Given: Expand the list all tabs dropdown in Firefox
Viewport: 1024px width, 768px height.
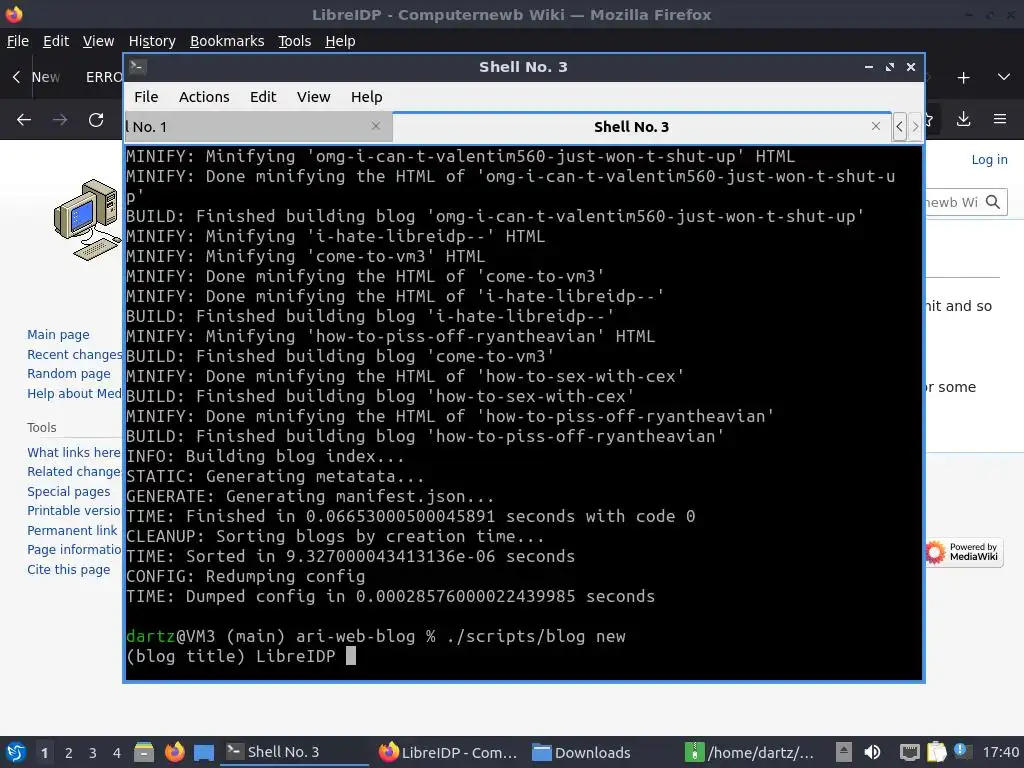Looking at the screenshot, I should point(1004,77).
